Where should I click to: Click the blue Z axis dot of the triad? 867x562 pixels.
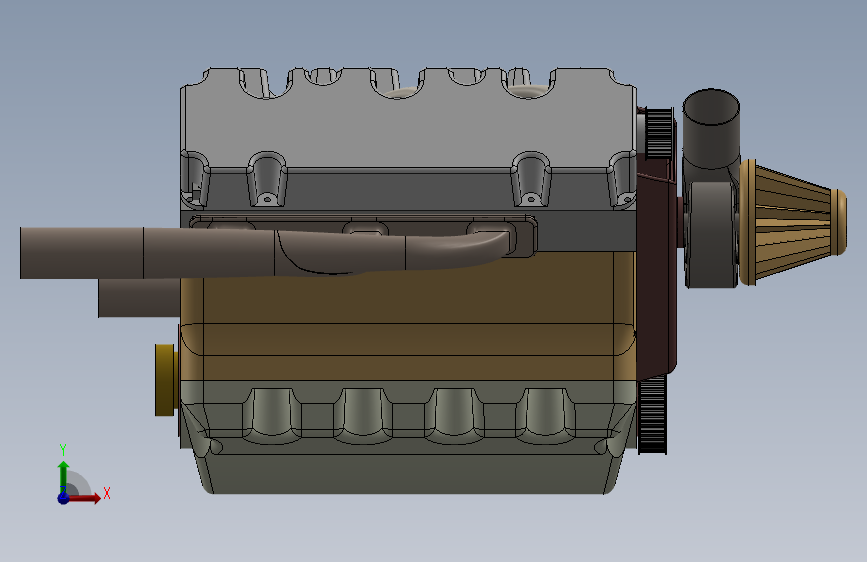pos(63,498)
